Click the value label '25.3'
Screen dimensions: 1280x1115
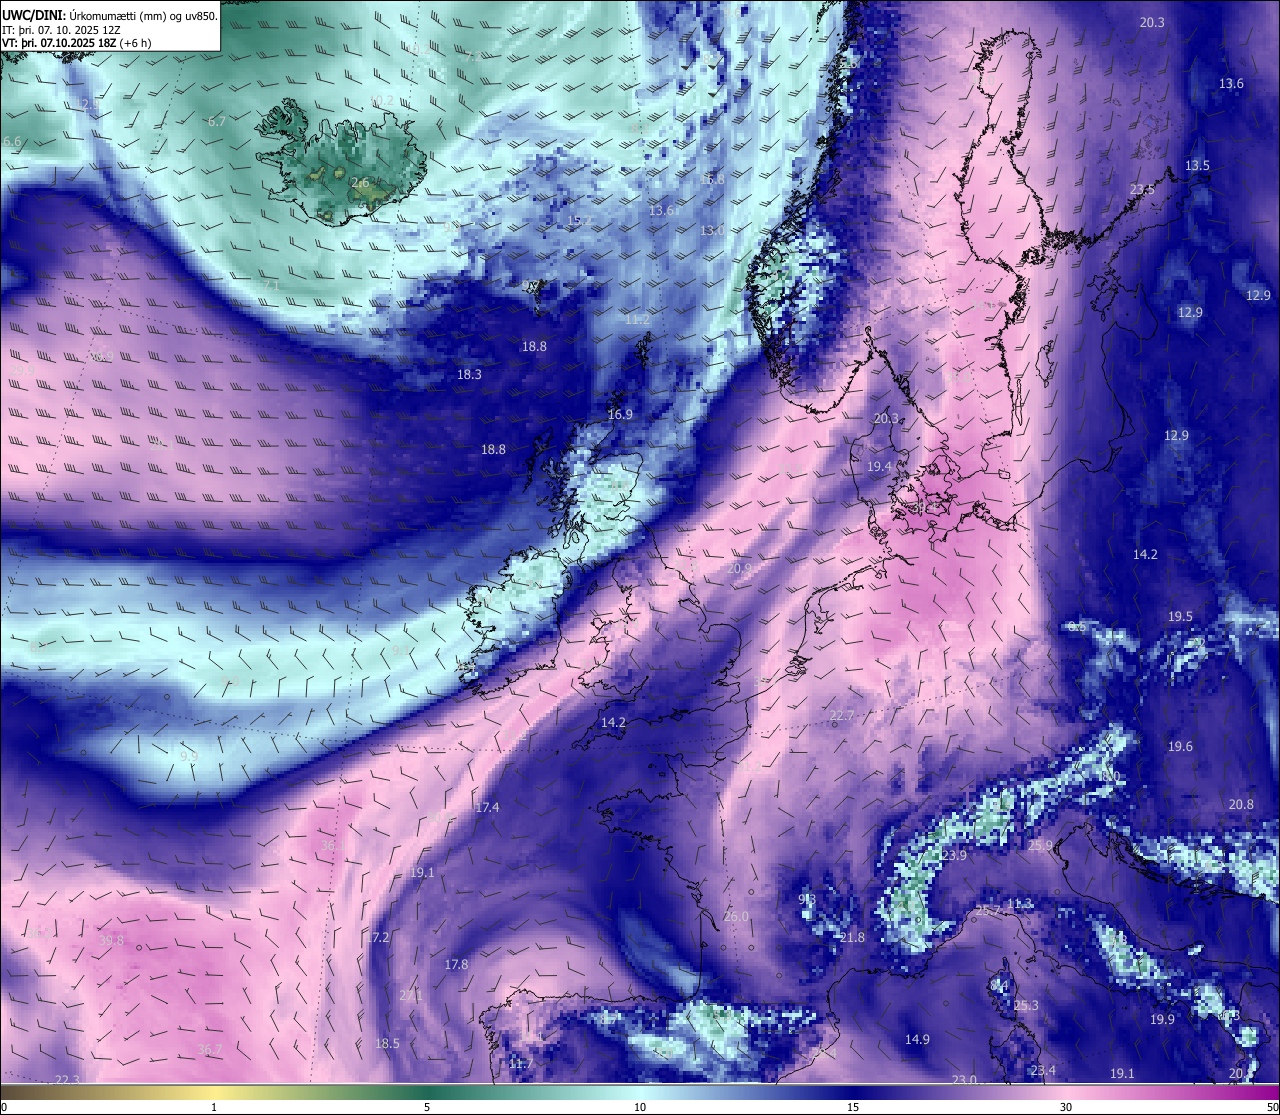(1026, 1006)
